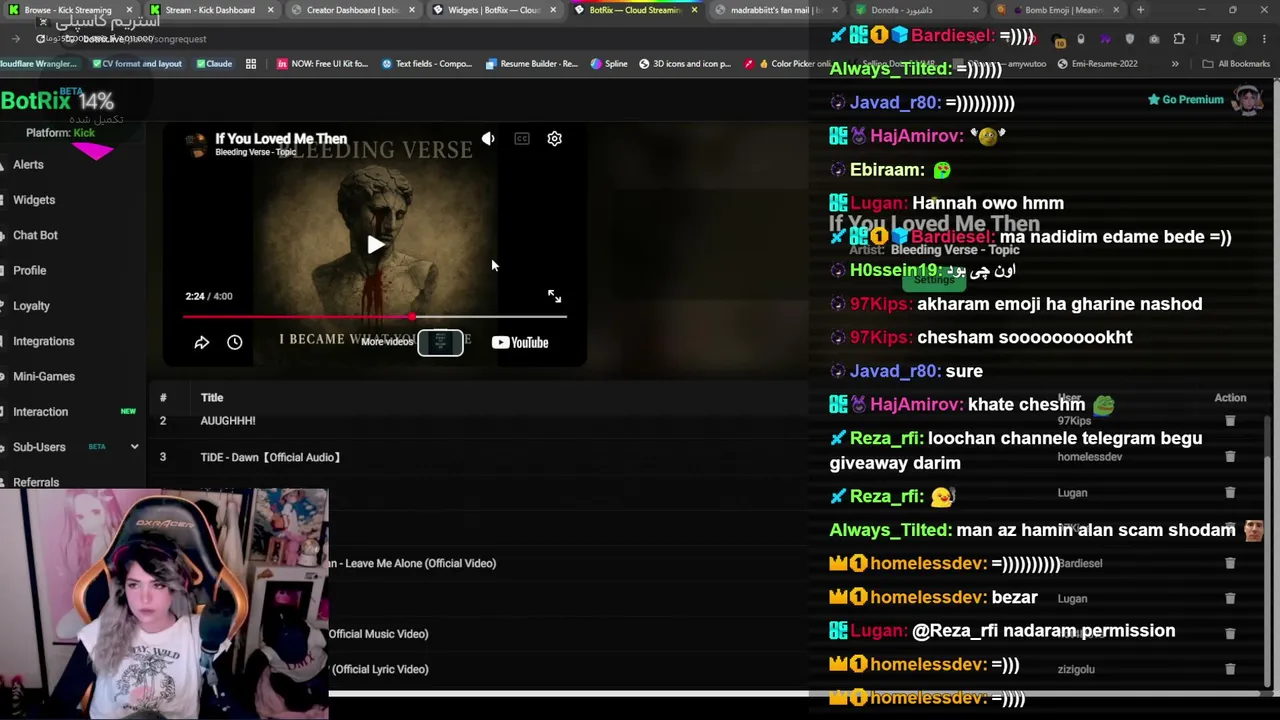
Task: Open a new browser tab
Action: coord(1141,10)
